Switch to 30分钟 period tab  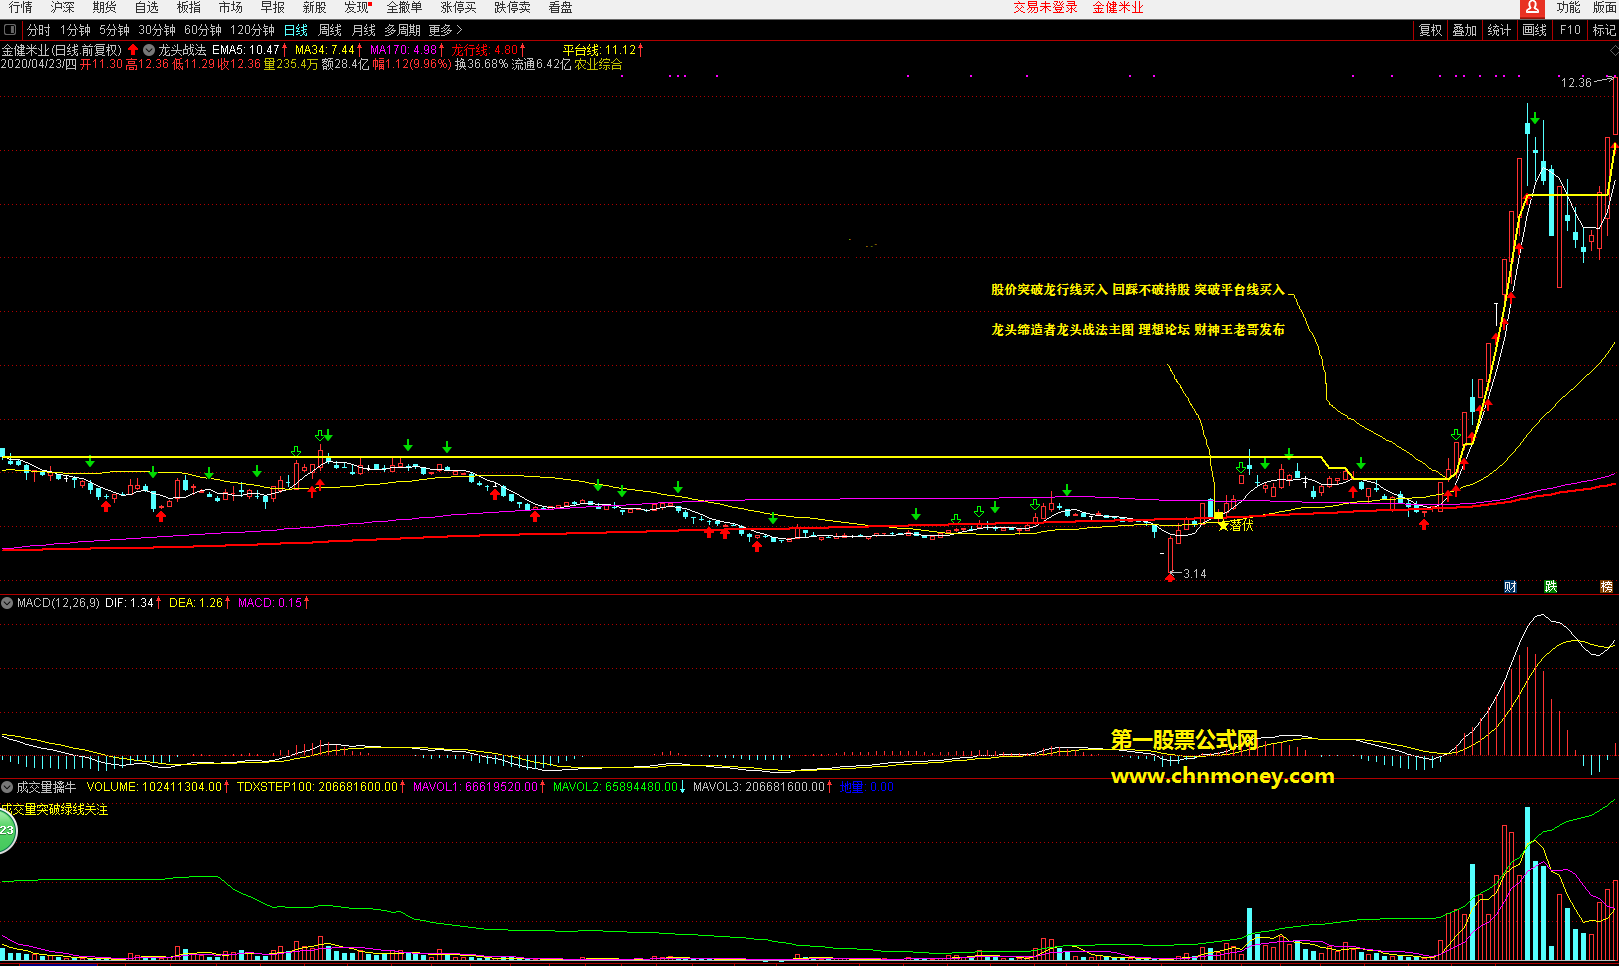tap(156, 30)
